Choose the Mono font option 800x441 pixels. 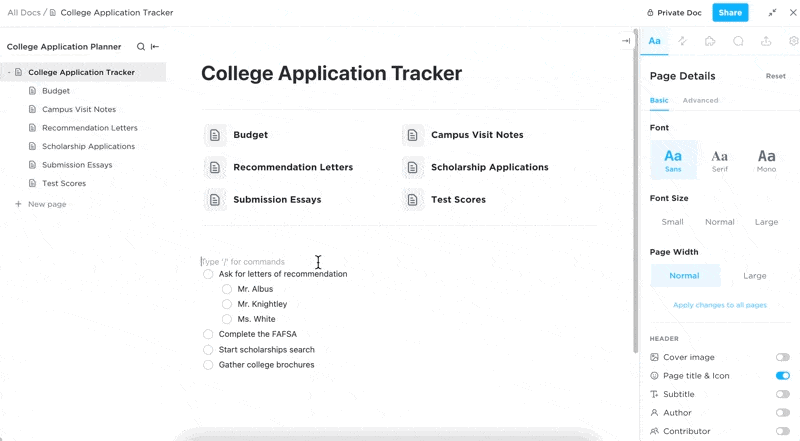point(766,159)
